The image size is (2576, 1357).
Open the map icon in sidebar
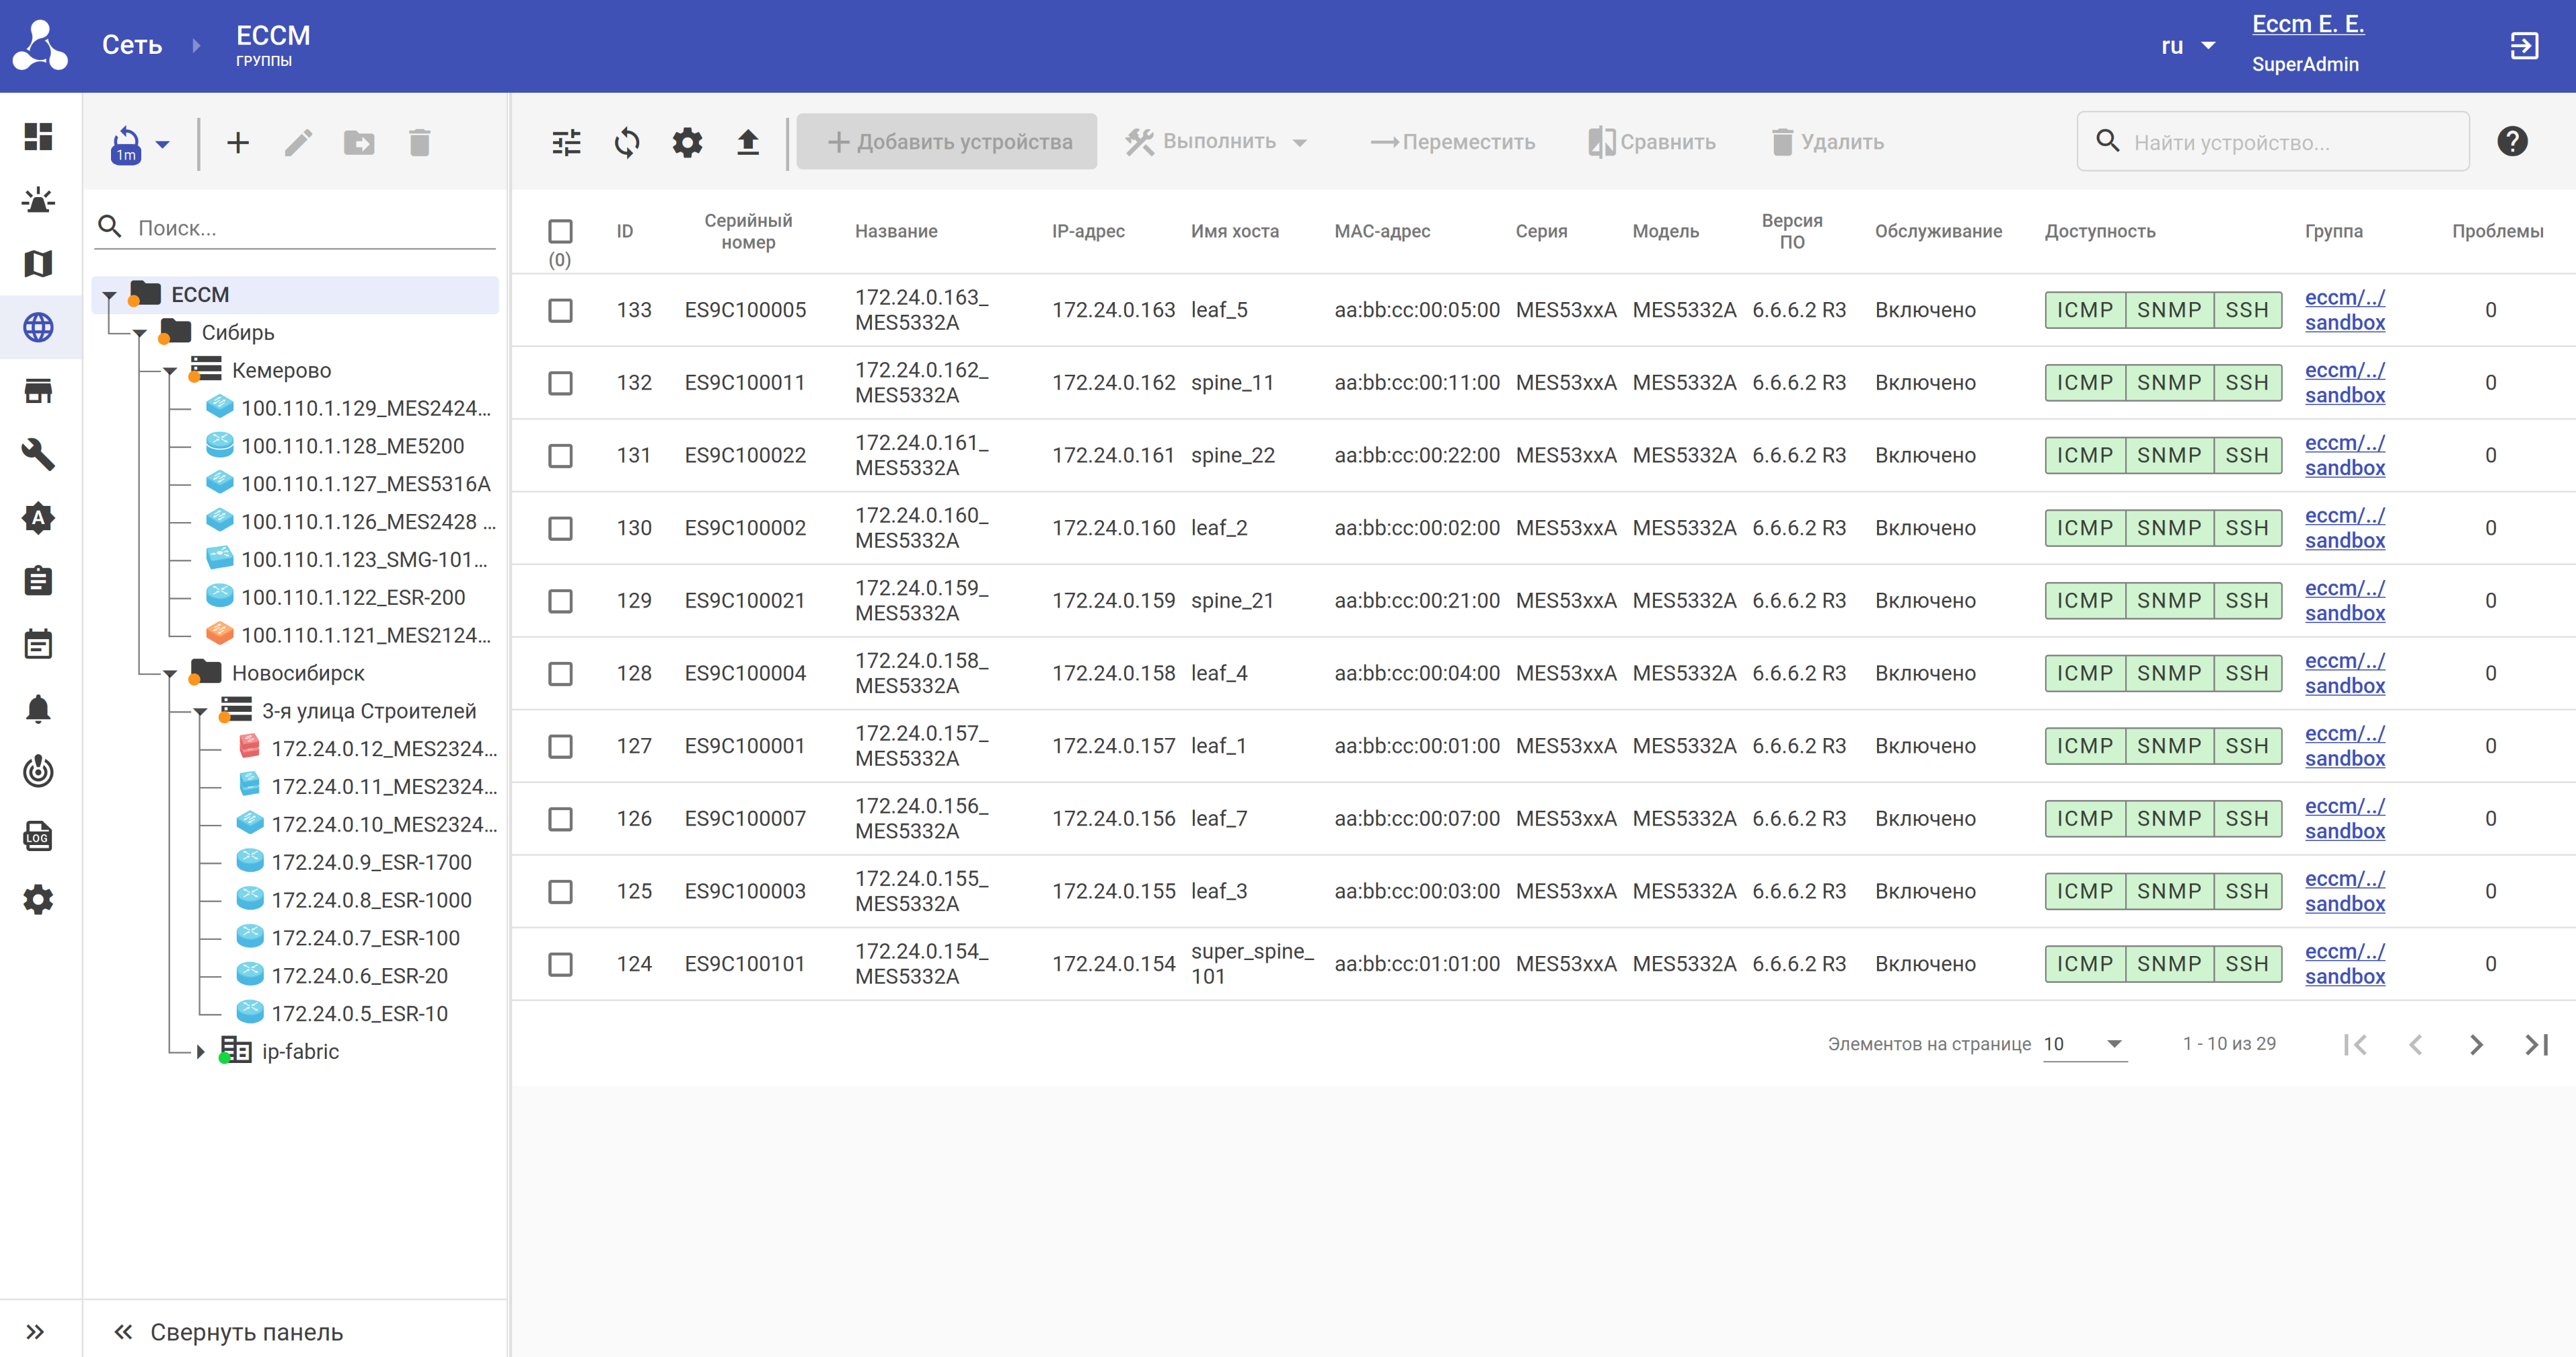click(38, 264)
